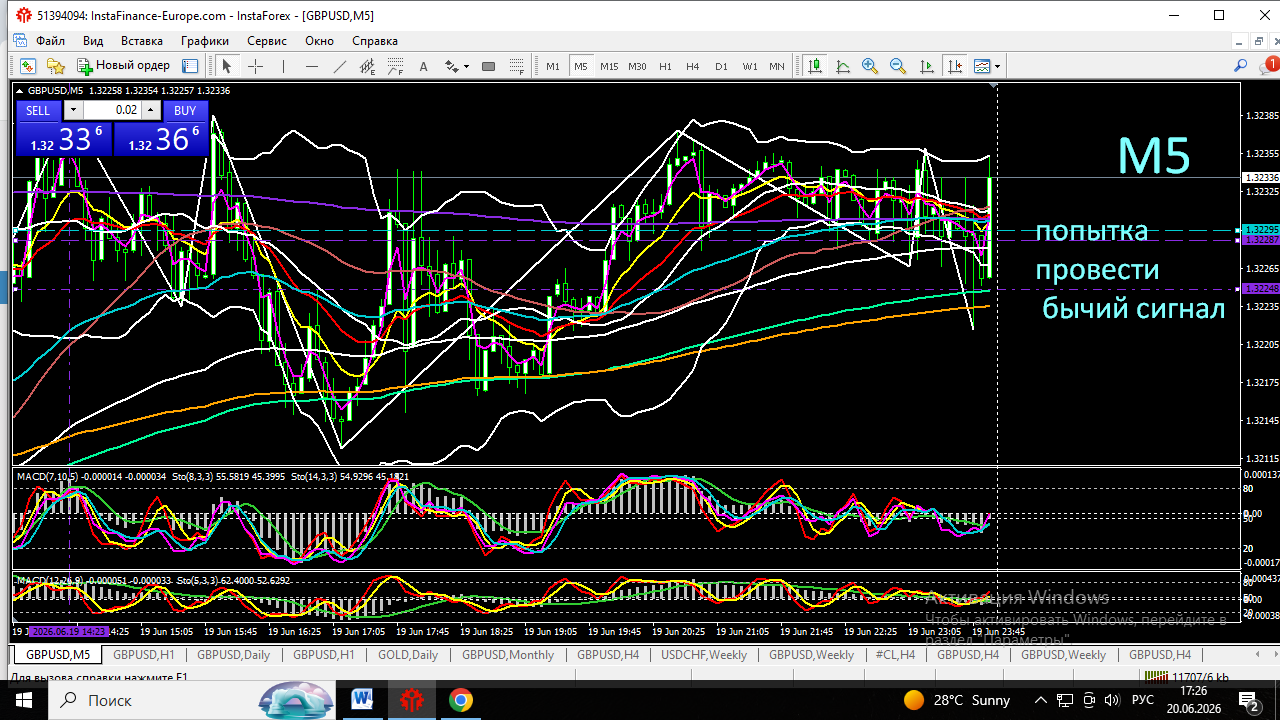1280x720 pixels.
Task: Switch to GOLD,Daily chart tab
Action: click(408, 655)
